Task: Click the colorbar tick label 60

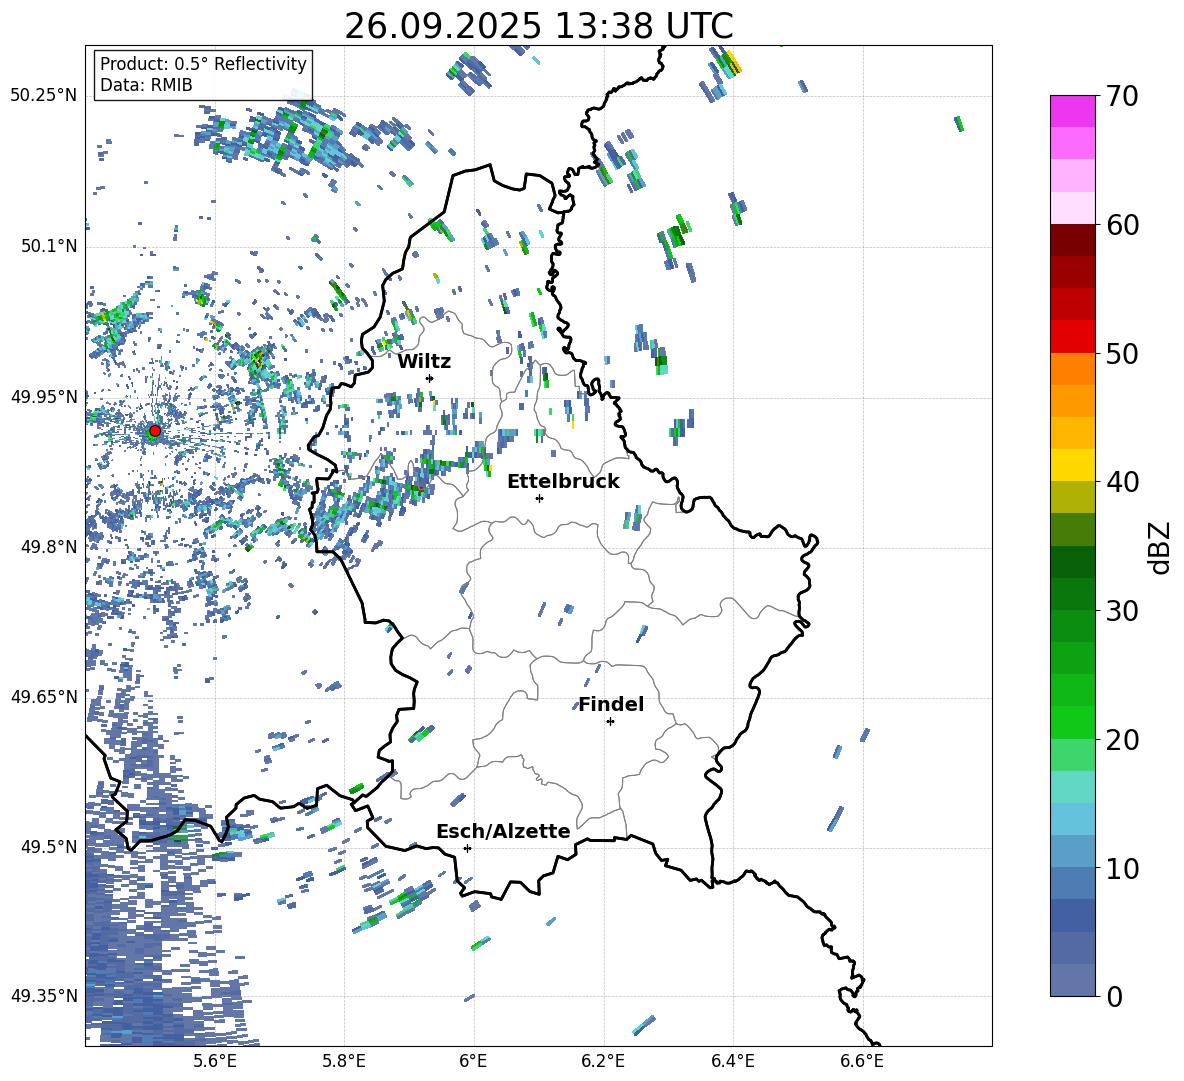Action: 1122,225
